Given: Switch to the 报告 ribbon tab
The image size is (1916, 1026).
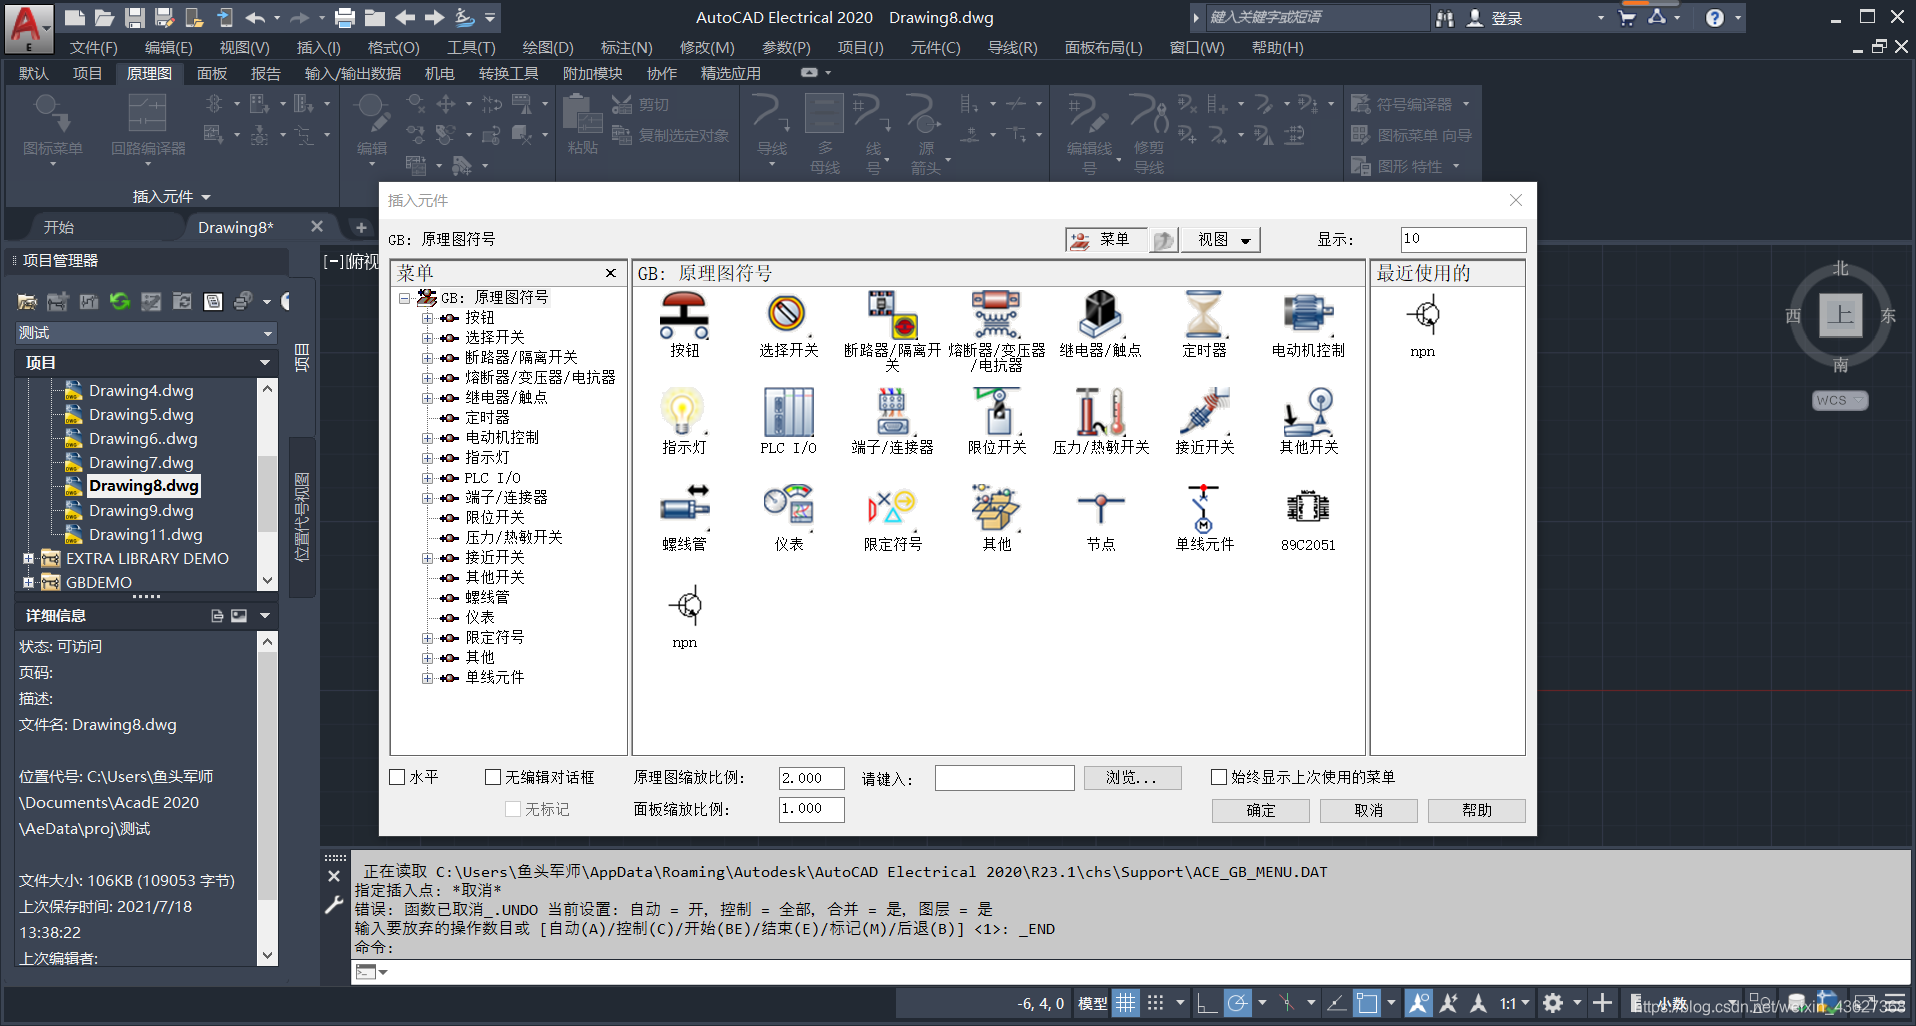Looking at the screenshot, I should 265,73.
